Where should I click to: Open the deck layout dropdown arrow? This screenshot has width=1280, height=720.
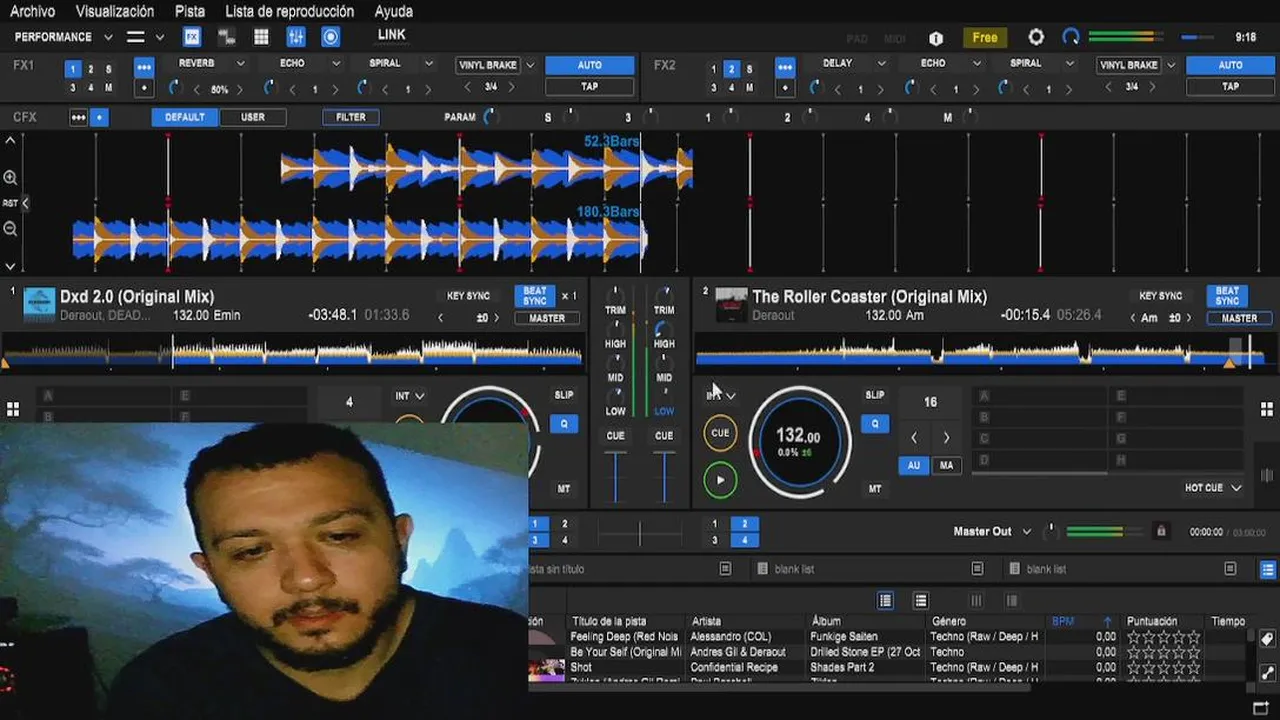159,37
